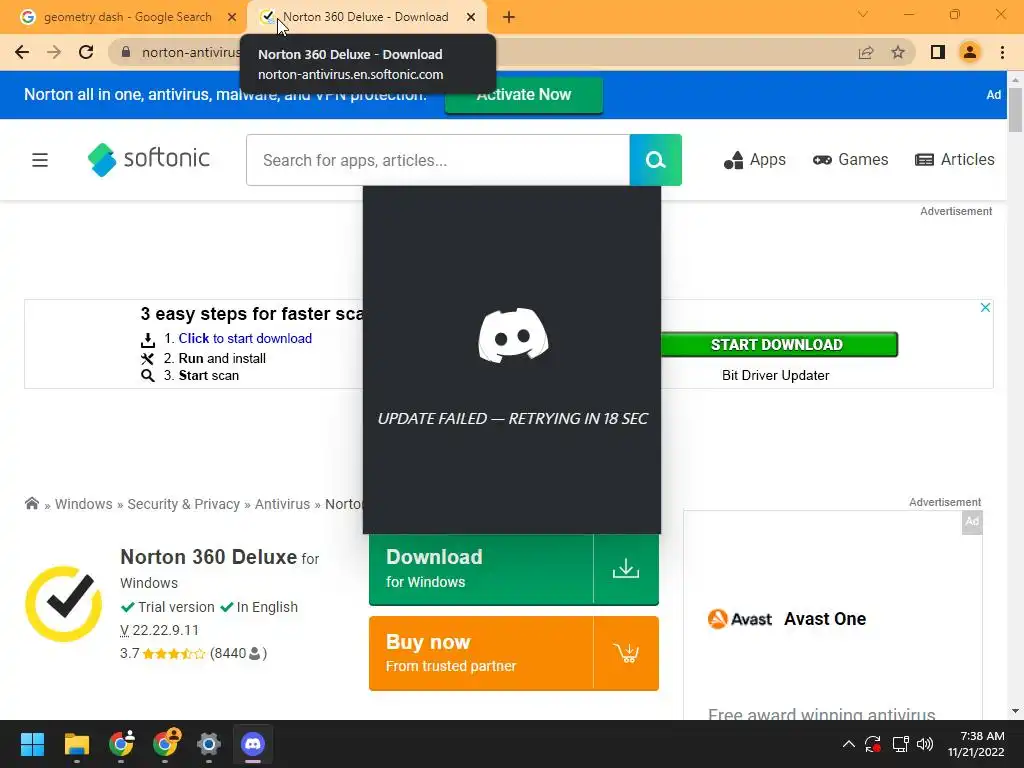
Task: Close the Bit Driver Updater ad
Action: point(985,307)
